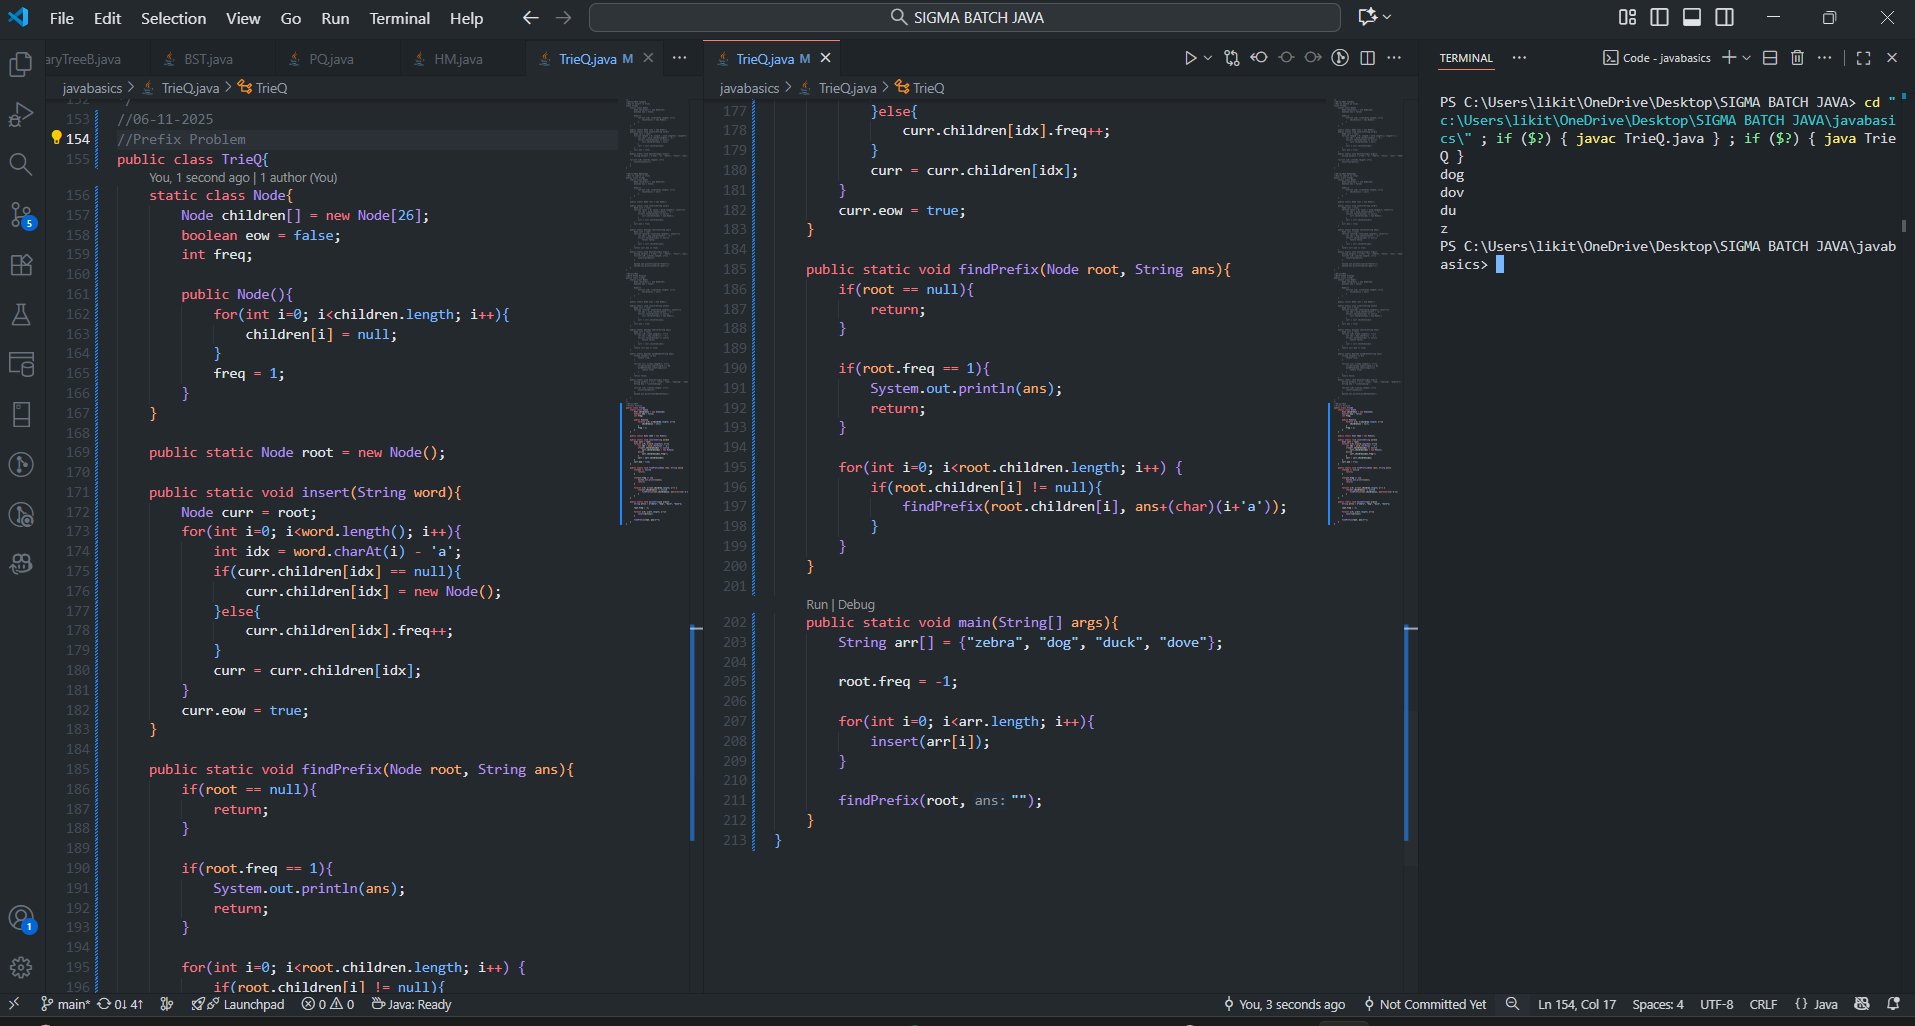Image resolution: width=1915 pixels, height=1026 pixels.
Task: Select the Spaces: 4 indentation setting
Action: 1657,1004
